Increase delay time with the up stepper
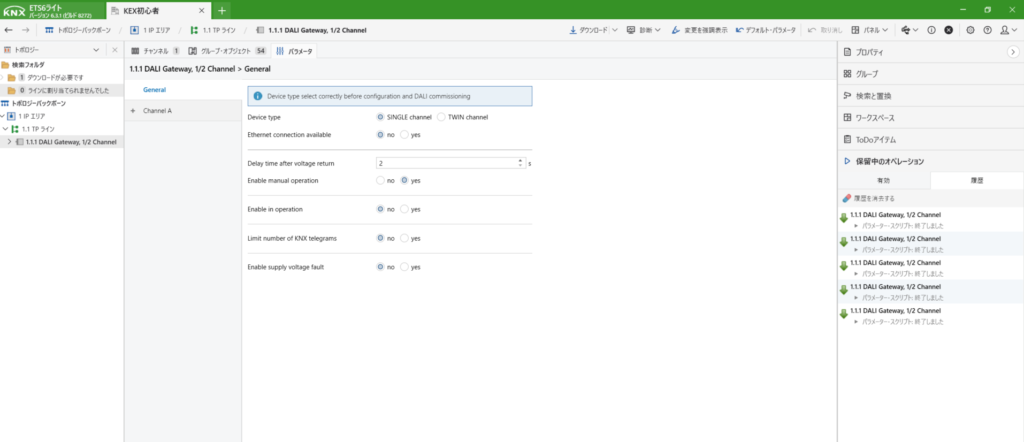The width and height of the screenshot is (1024, 442). [x=520, y=159]
